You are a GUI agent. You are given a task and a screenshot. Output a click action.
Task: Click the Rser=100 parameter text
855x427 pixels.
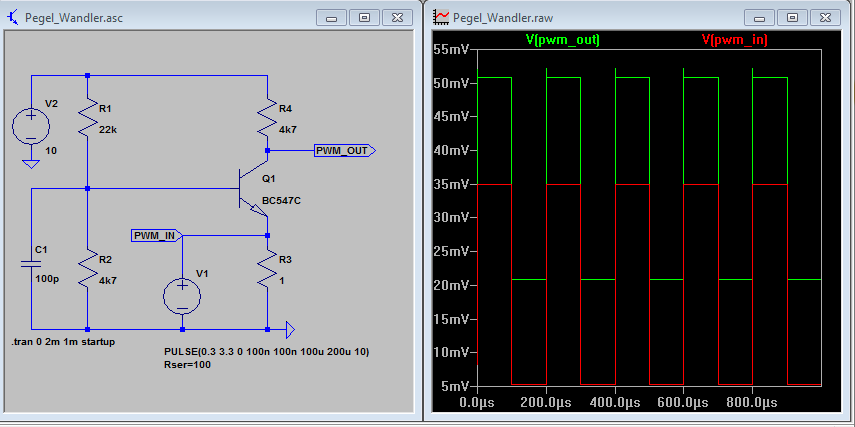point(187,365)
